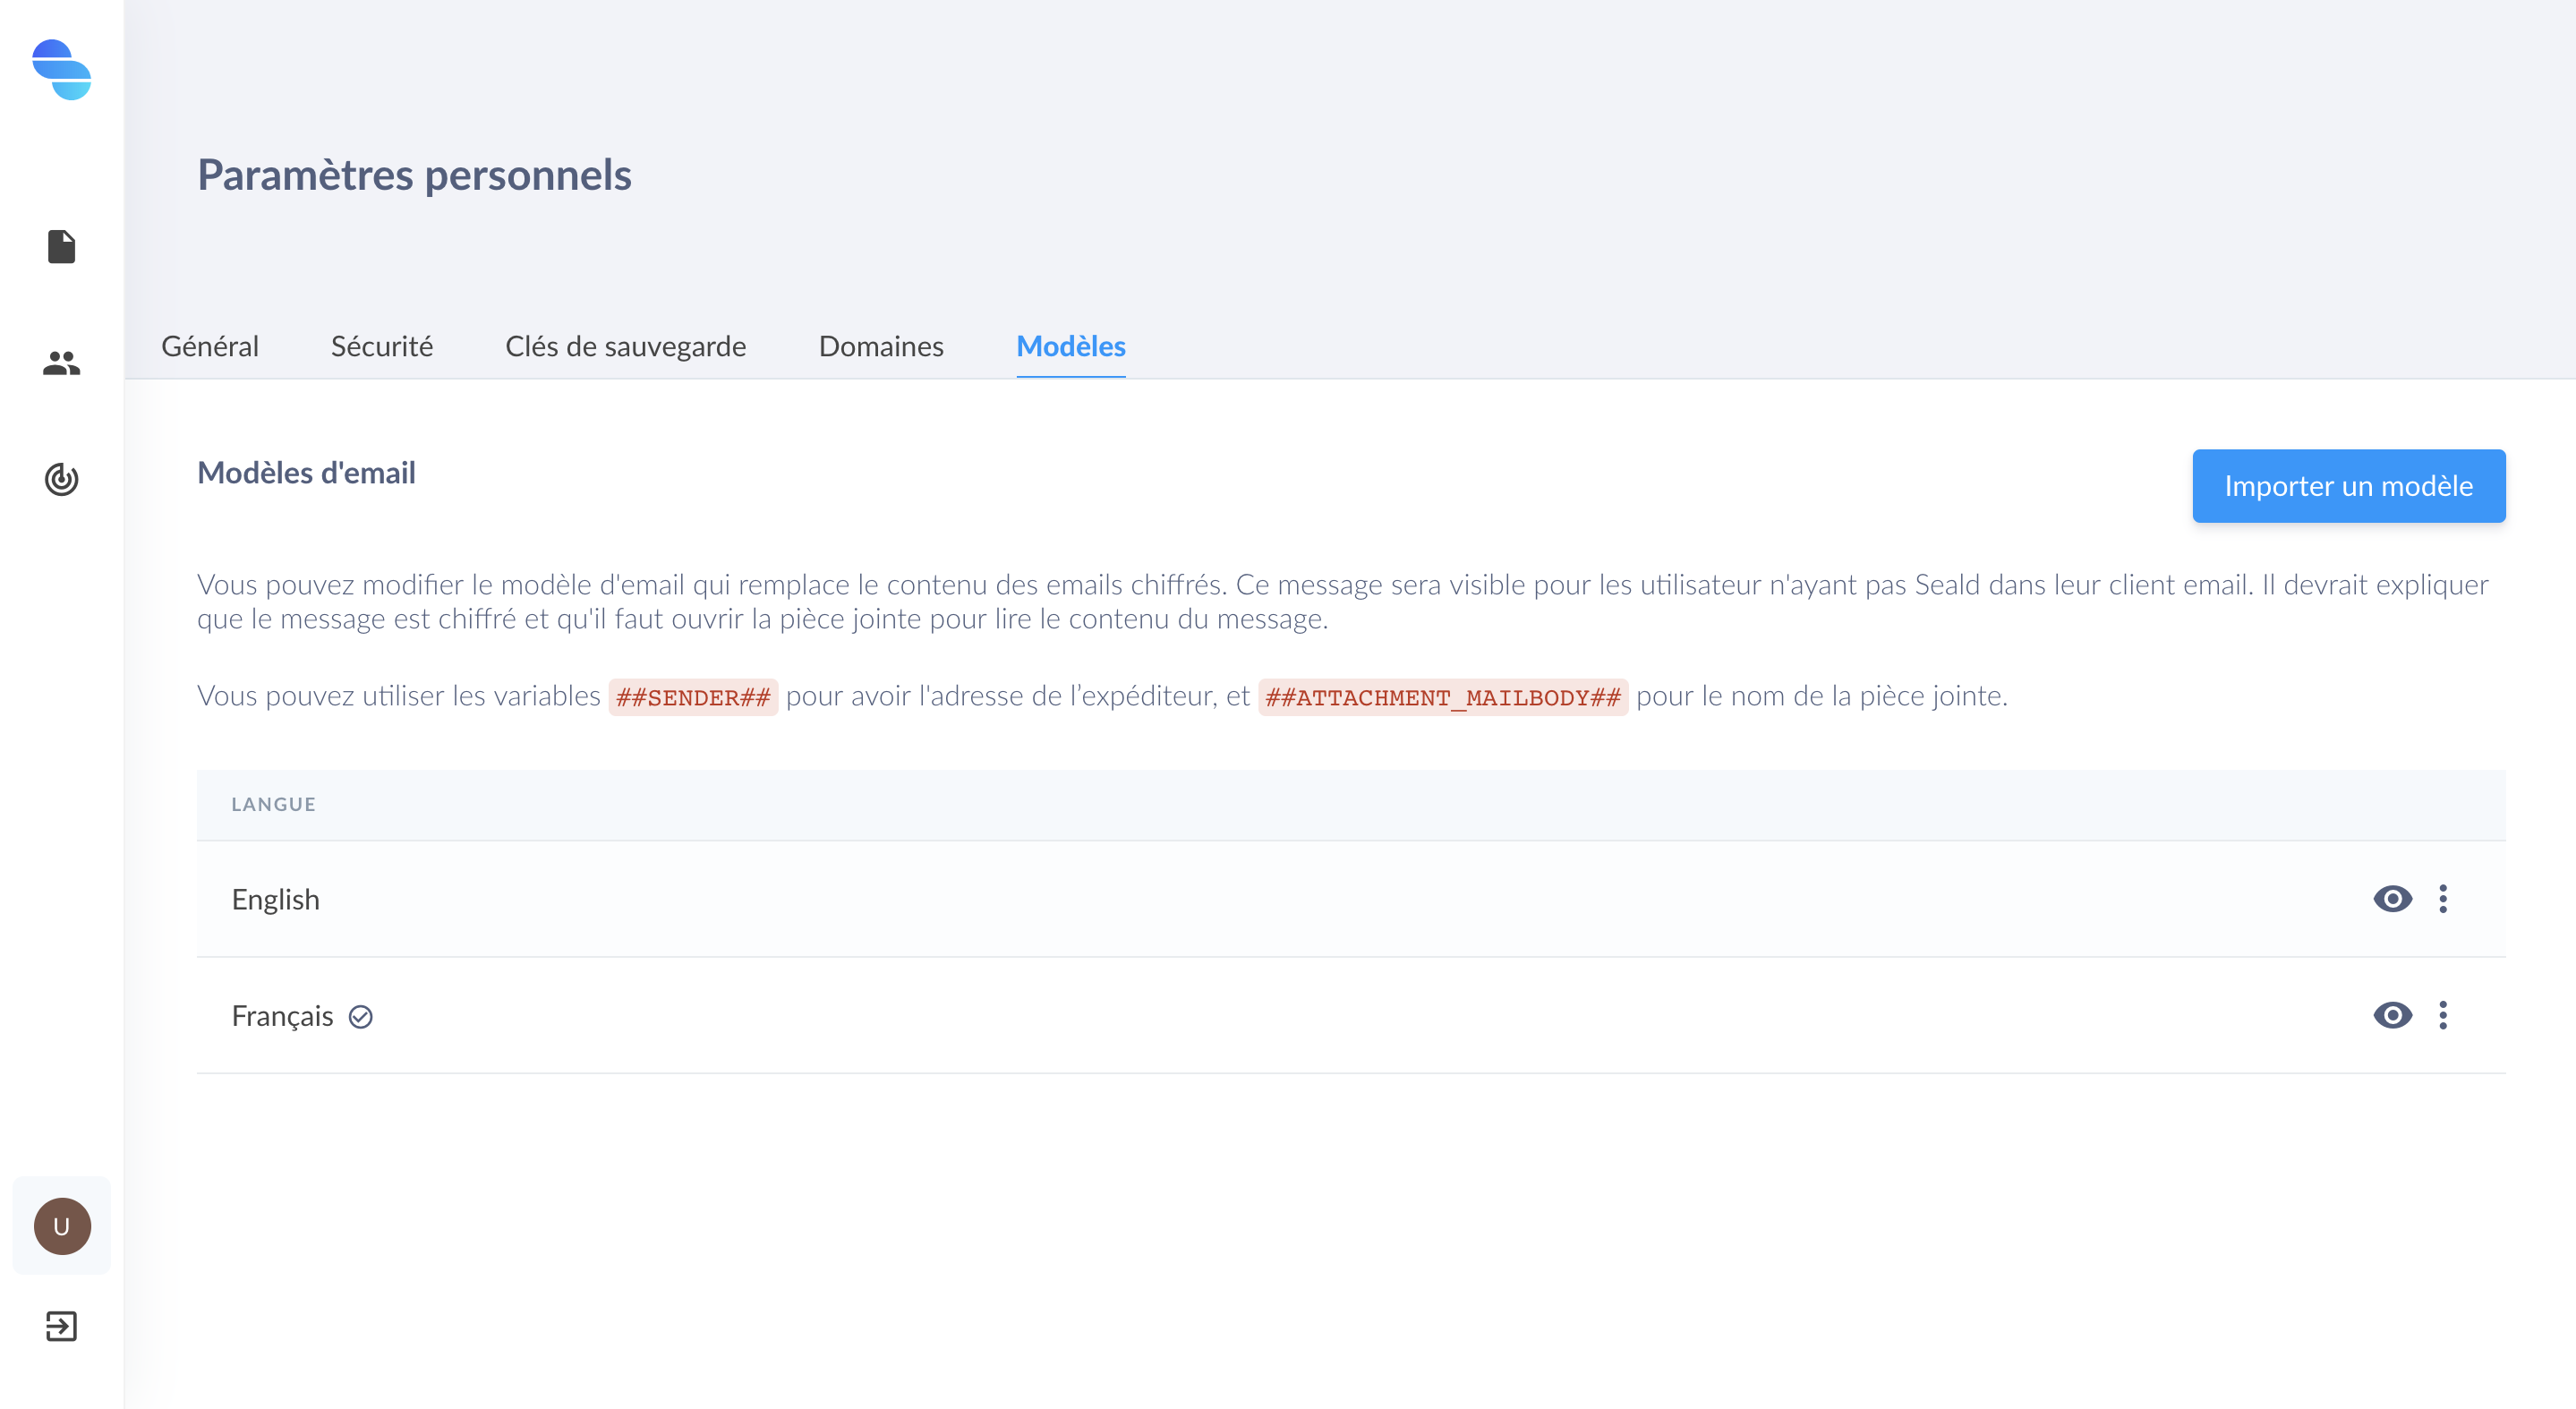
Task: Click the Modèles d'email heading
Action: tap(306, 473)
